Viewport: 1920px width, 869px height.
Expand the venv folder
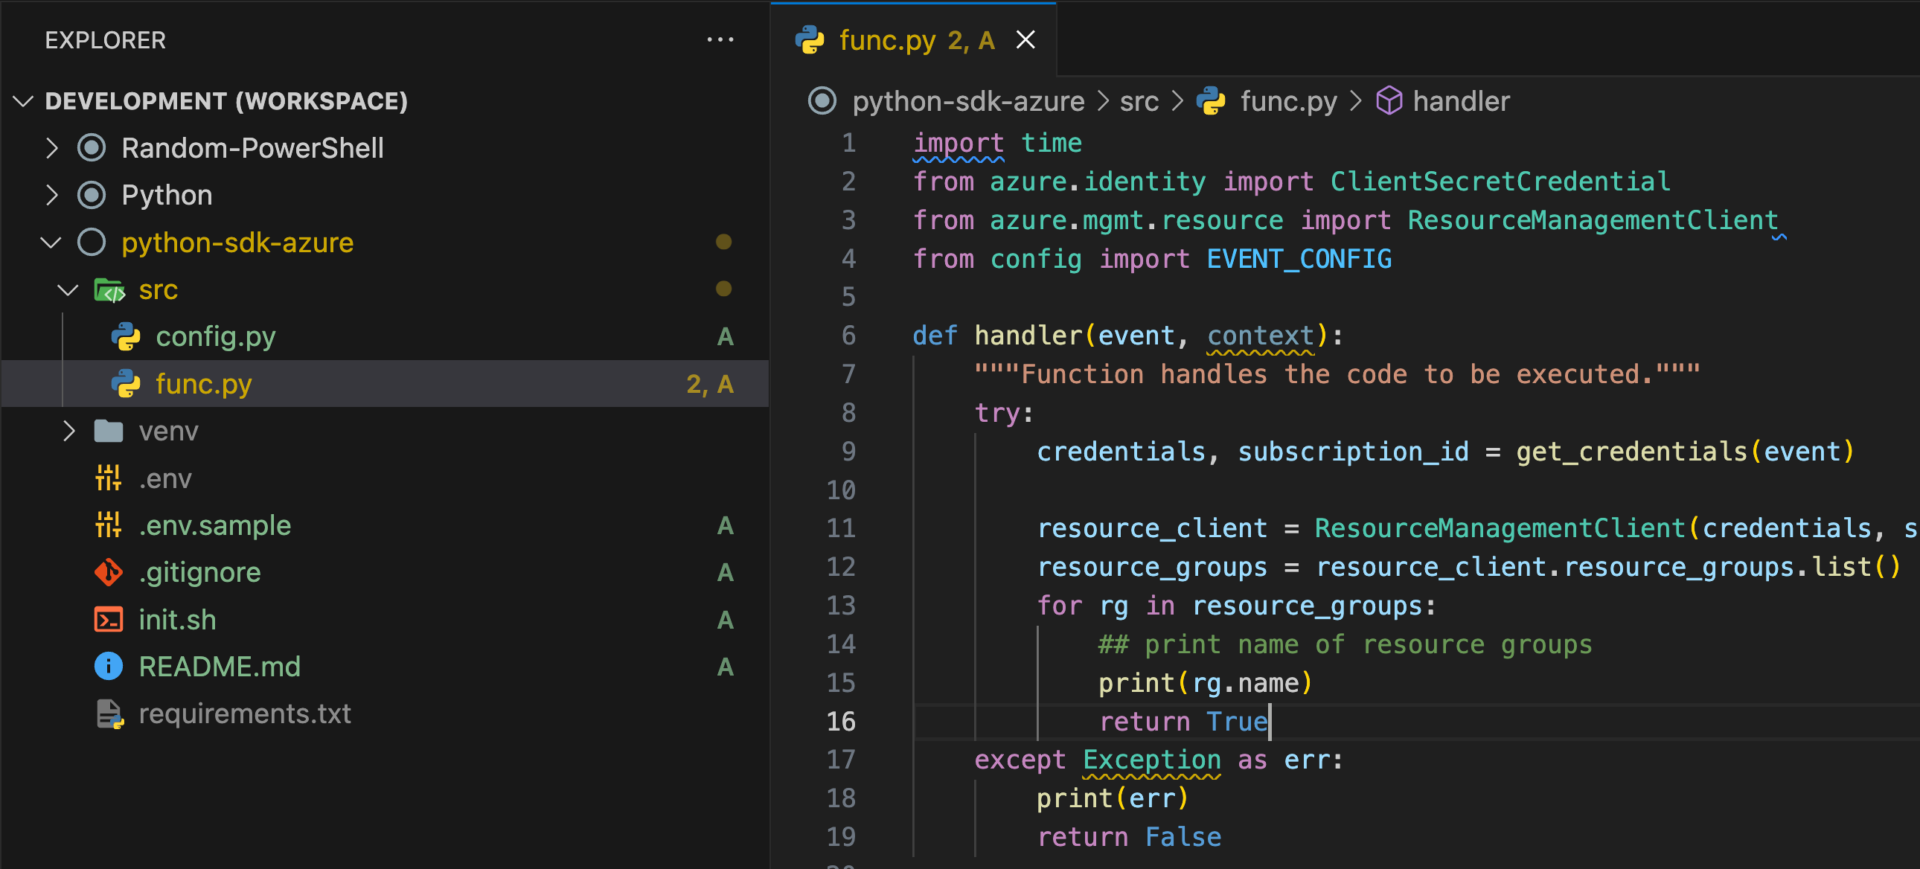tap(69, 431)
